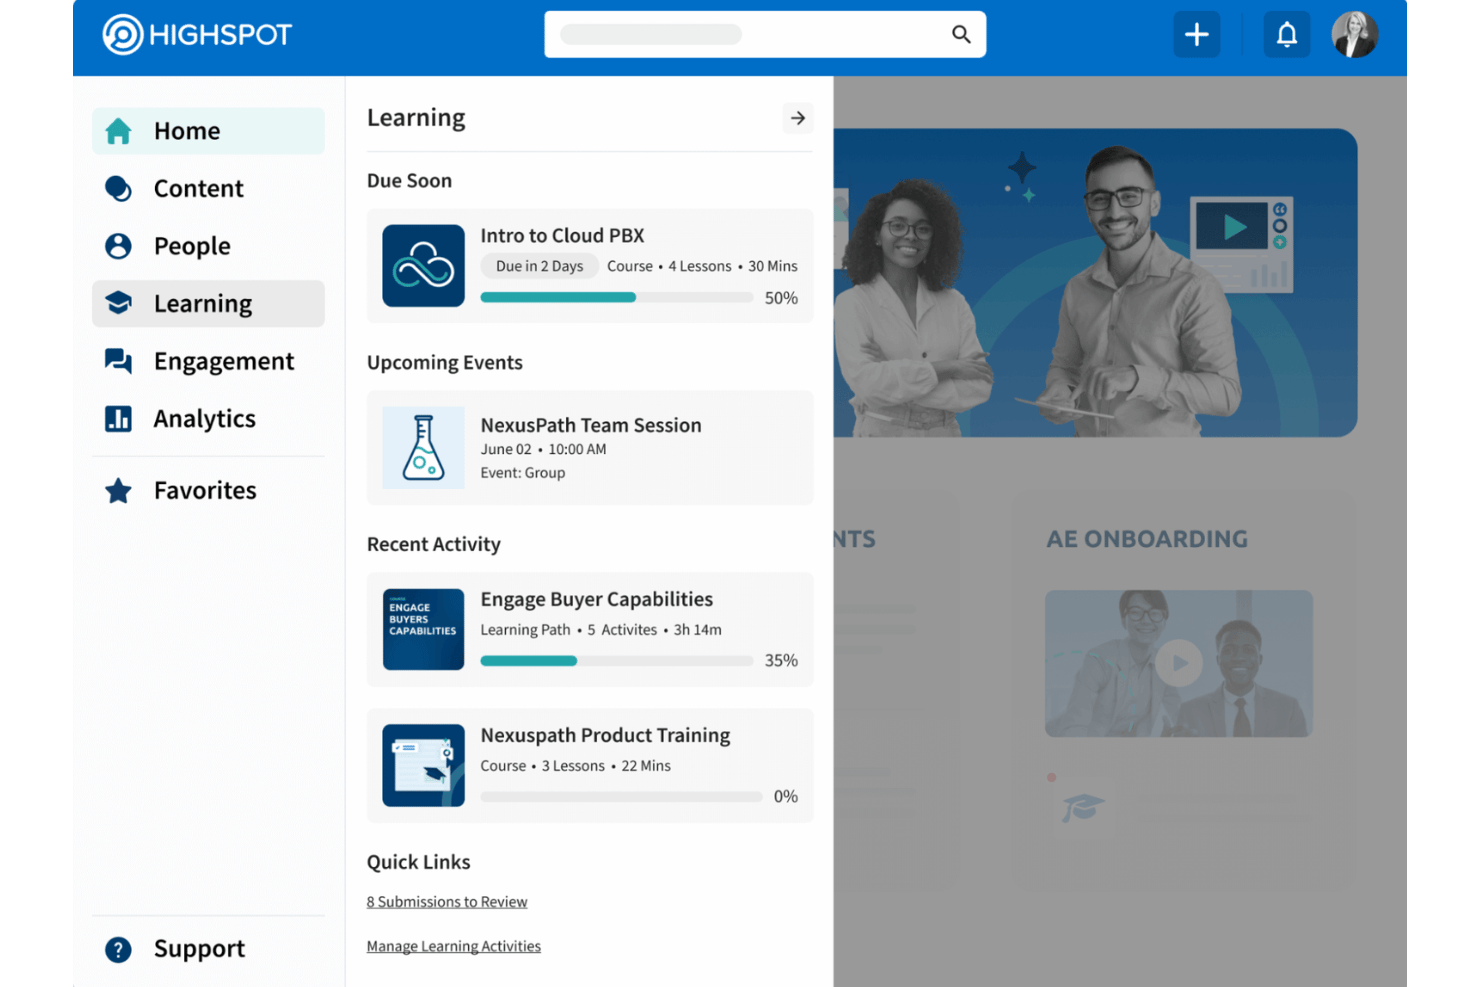Open the user profile avatar

pos(1355,34)
